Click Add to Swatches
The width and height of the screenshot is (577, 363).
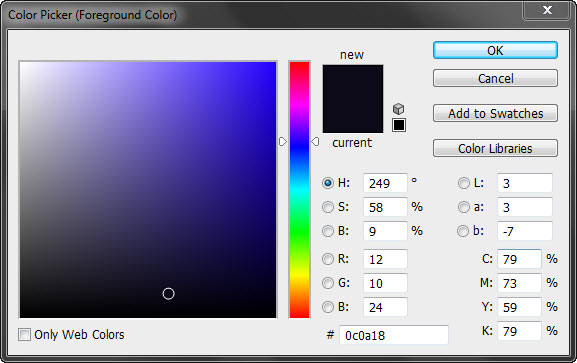(495, 113)
